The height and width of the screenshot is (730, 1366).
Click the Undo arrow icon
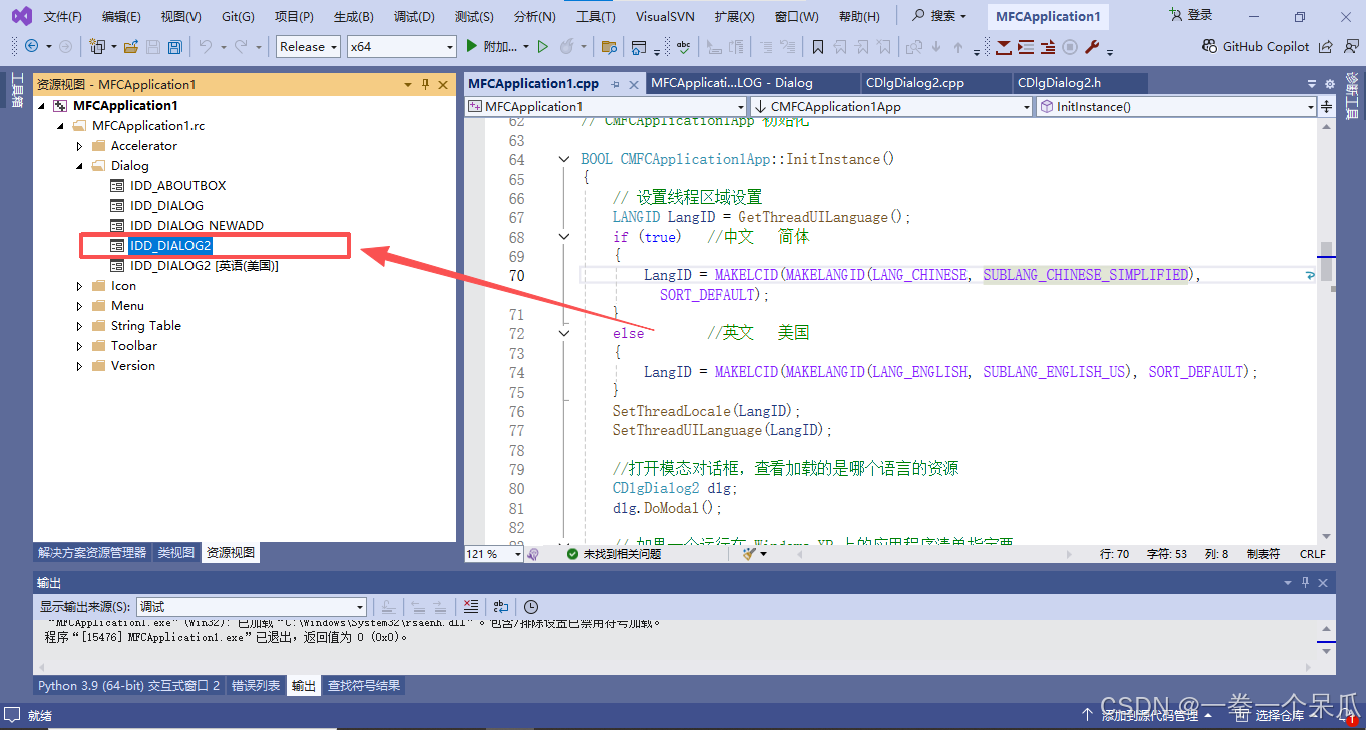tap(205, 46)
